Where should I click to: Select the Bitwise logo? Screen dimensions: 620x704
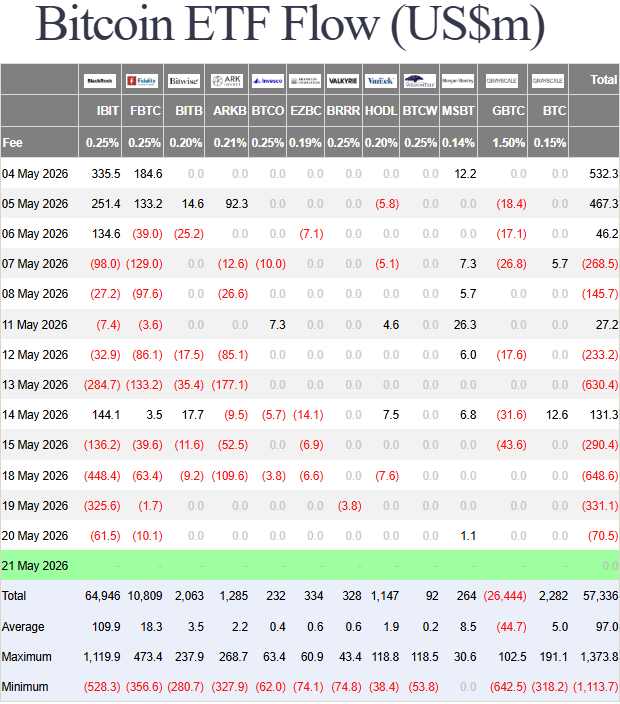click(184, 81)
